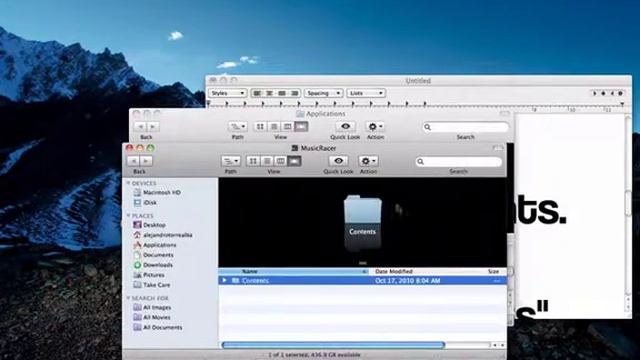This screenshot has width=640, height=360.
Task: Open alejandrotorrealba home folder
Action: tap(162, 235)
